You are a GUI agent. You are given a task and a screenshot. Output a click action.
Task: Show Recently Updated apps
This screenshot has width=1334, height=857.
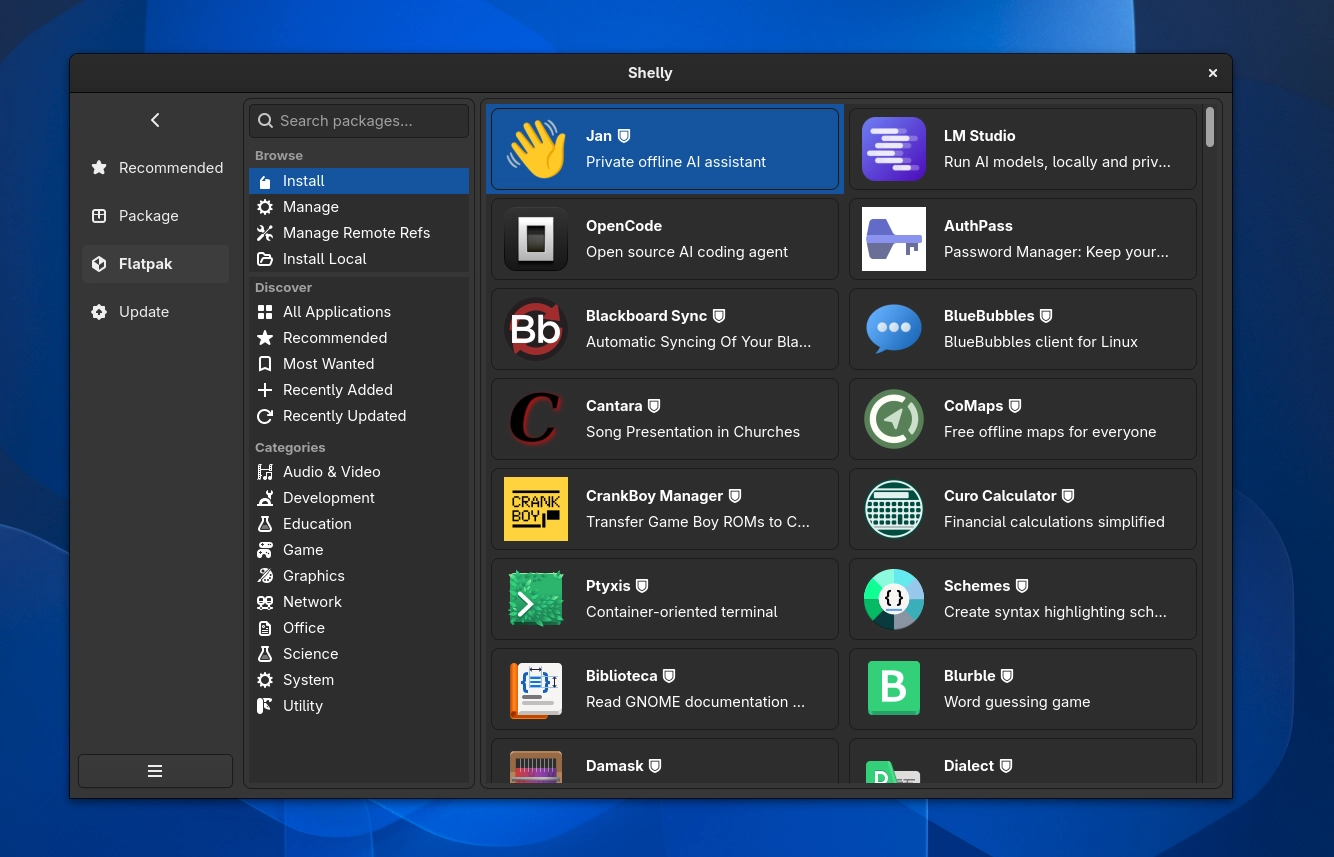coord(359,416)
